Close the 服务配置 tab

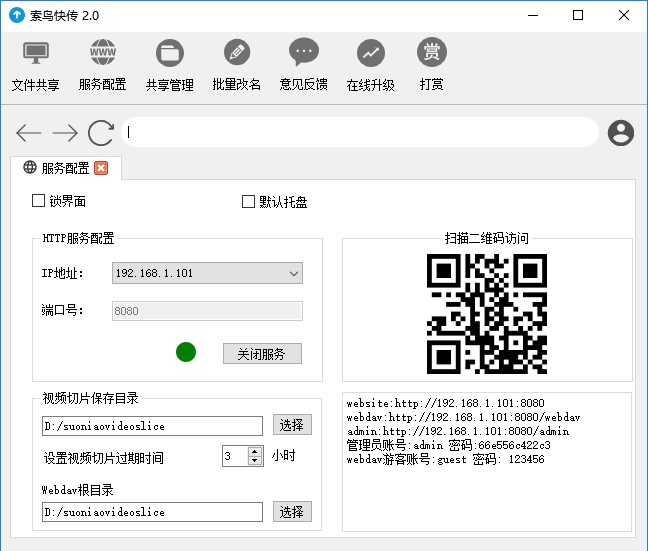[x=101, y=168]
